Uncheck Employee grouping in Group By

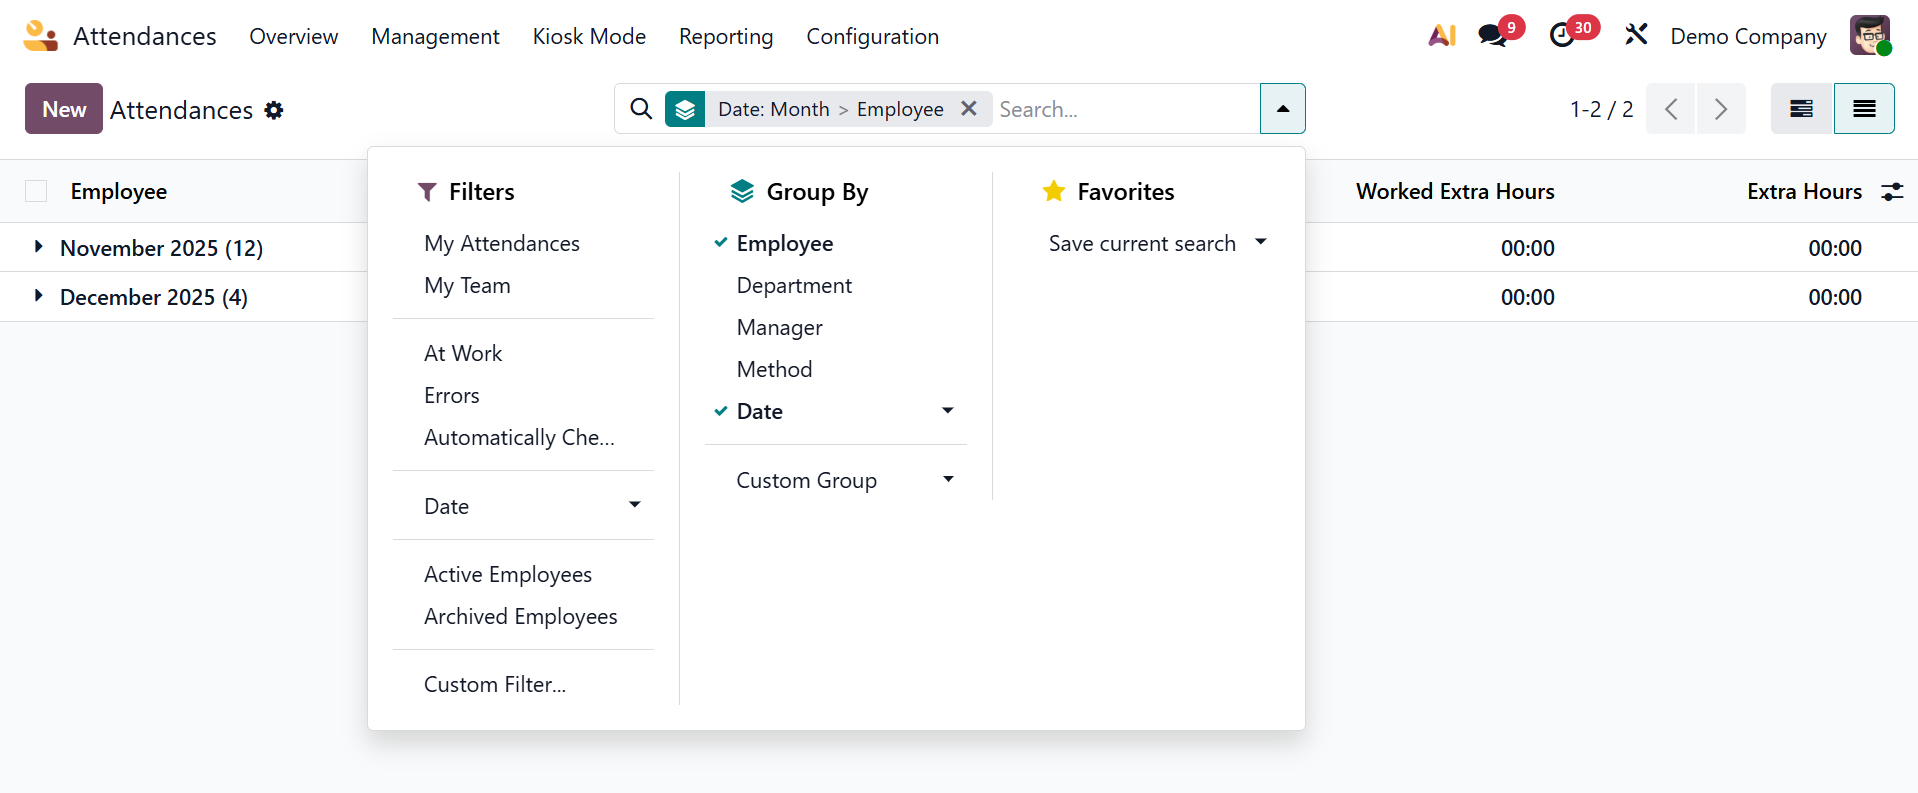pyautogui.click(x=784, y=244)
